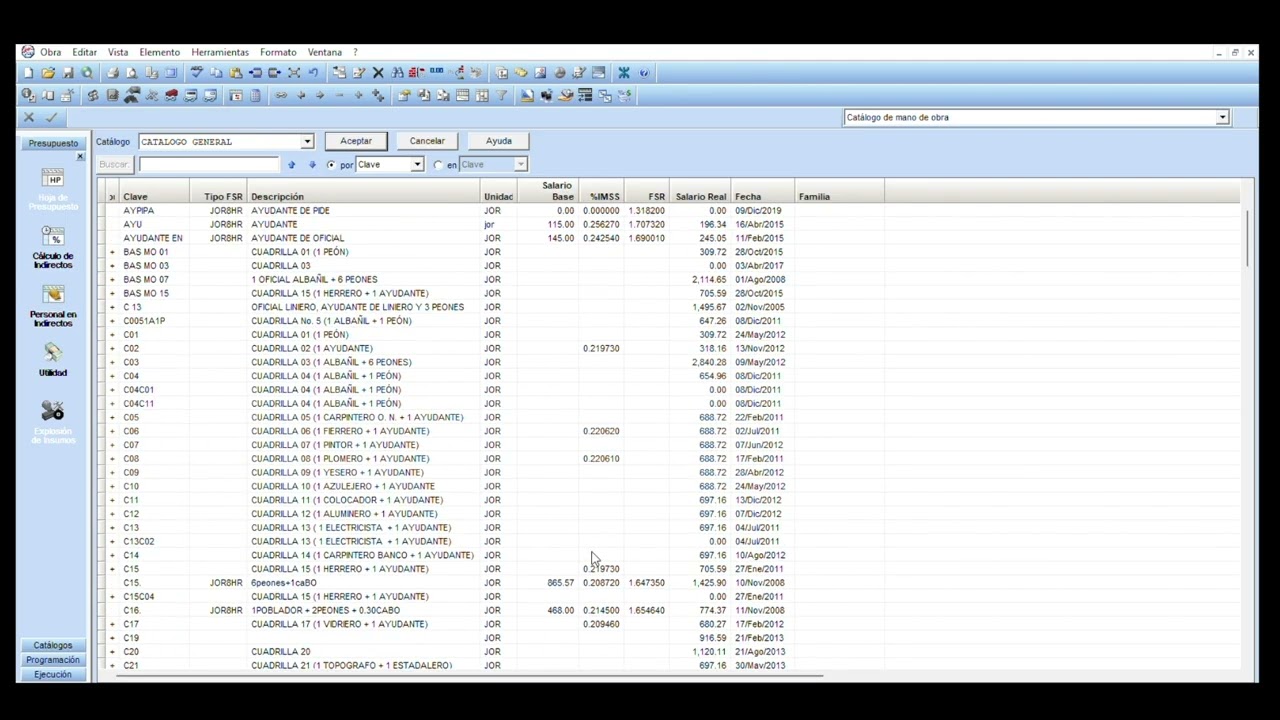
Task: Click the Aceptar button
Action: click(356, 141)
